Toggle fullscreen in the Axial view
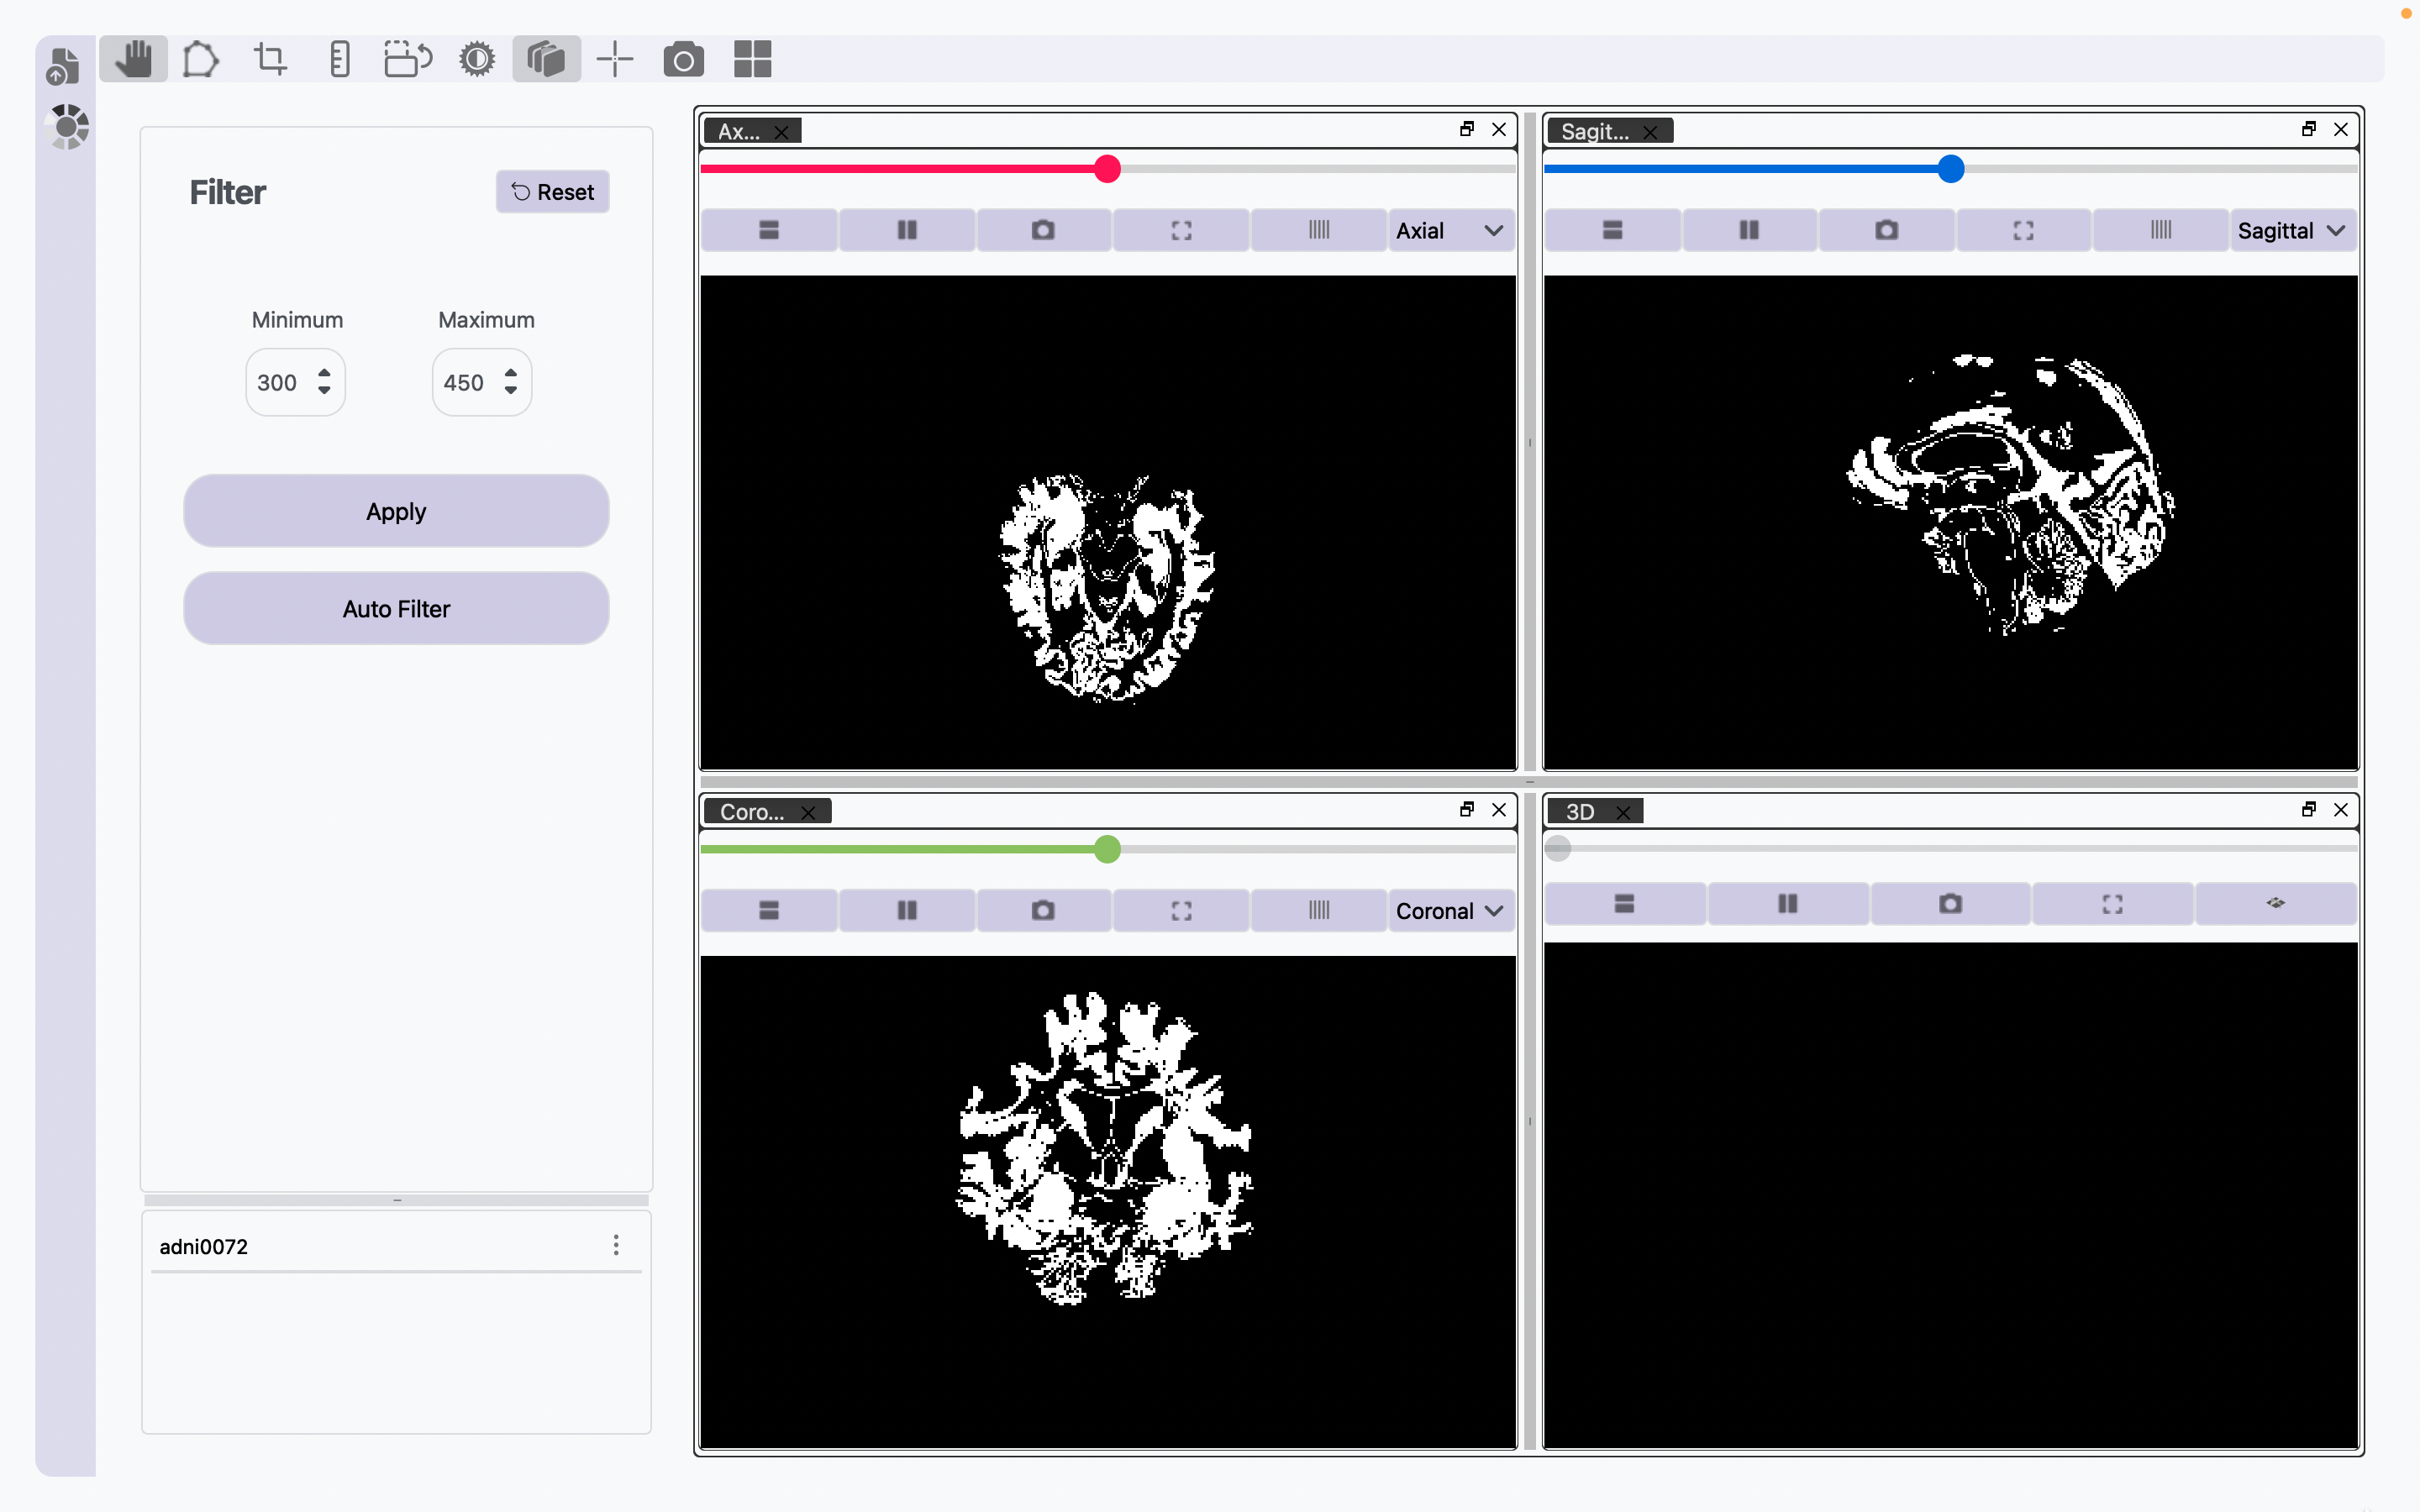Screen dimensions: 2420x1512 tap(1181, 230)
